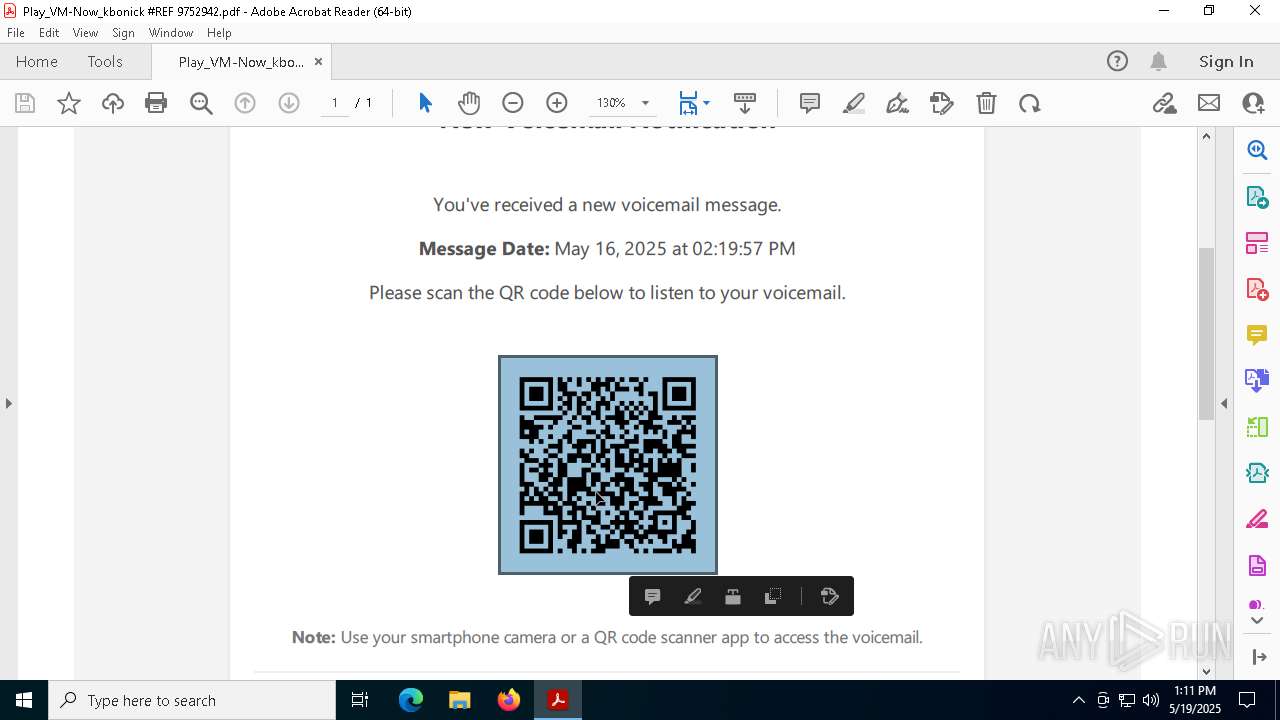This screenshot has height=720, width=1280.
Task: Click the expand tools pane icon at bottom
Action: click(x=1258, y=657)
